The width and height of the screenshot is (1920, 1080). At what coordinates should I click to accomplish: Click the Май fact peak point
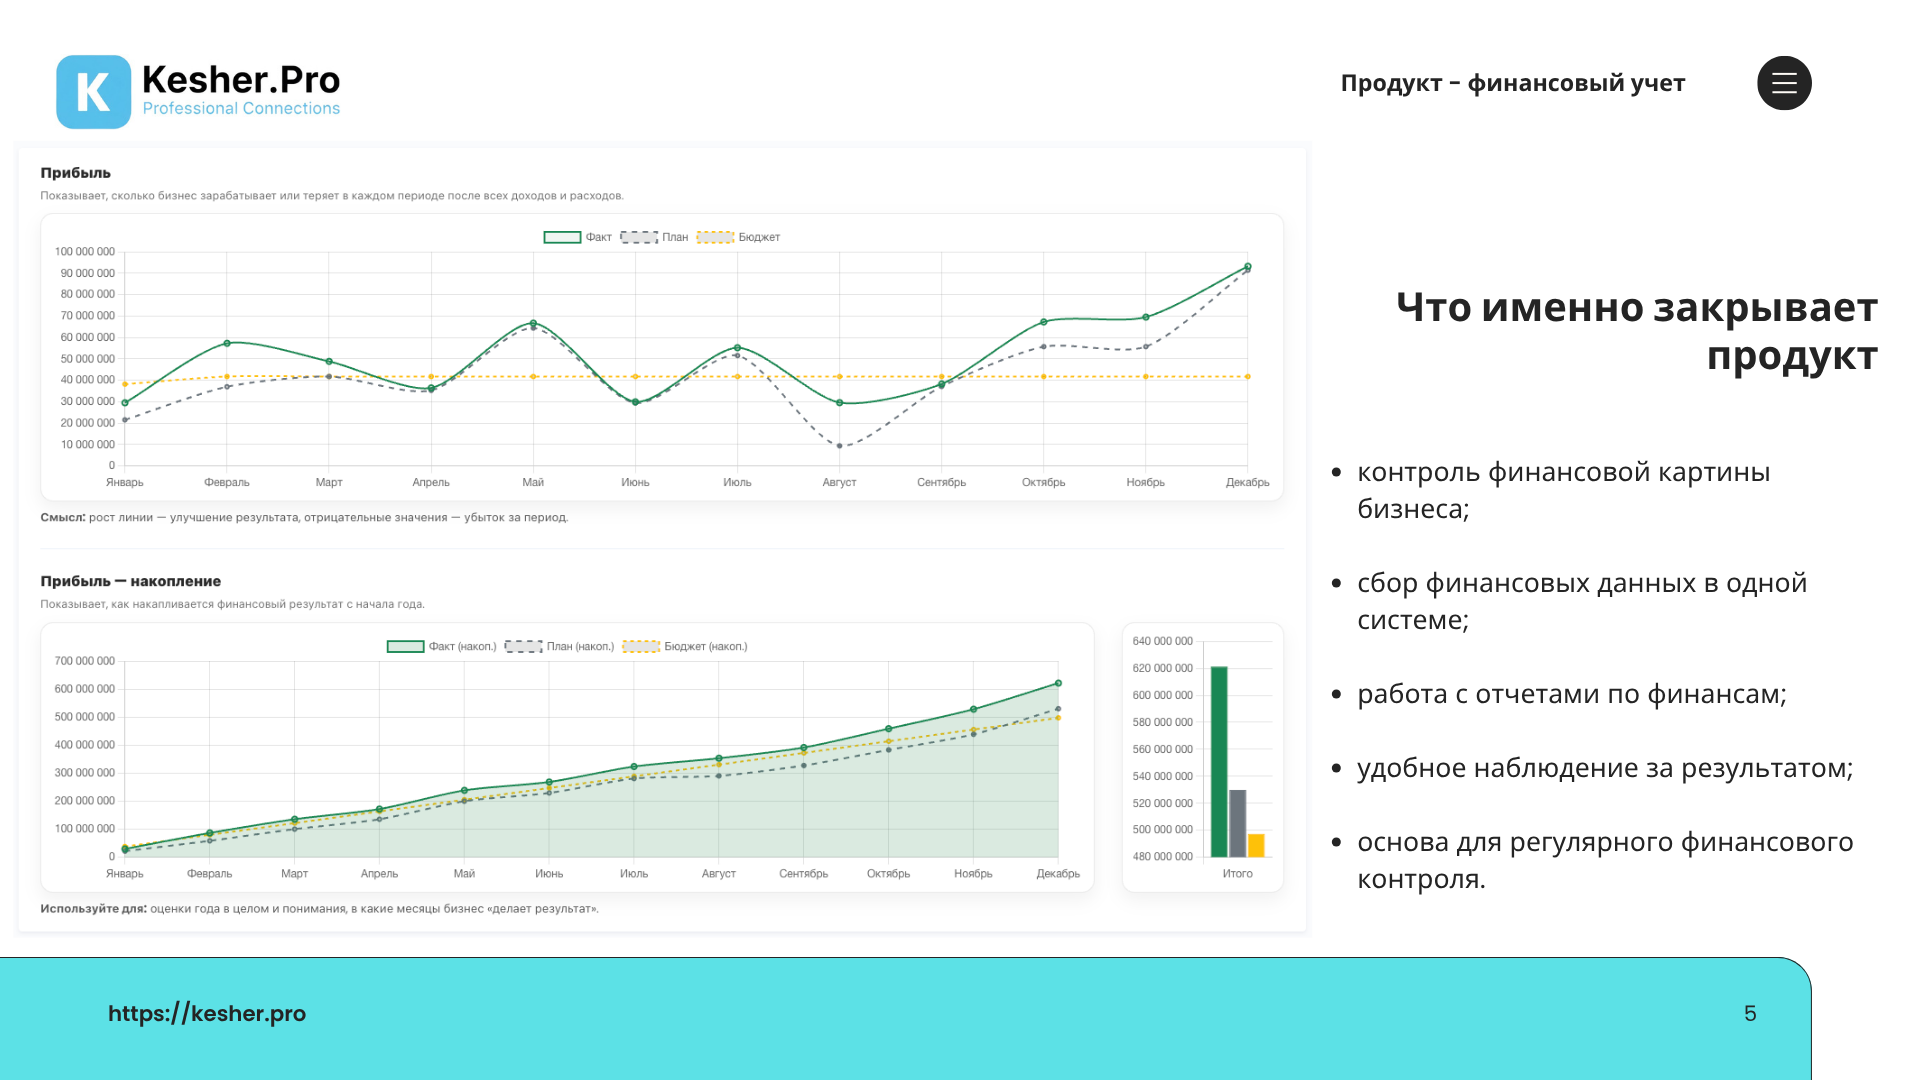[533, 323]
